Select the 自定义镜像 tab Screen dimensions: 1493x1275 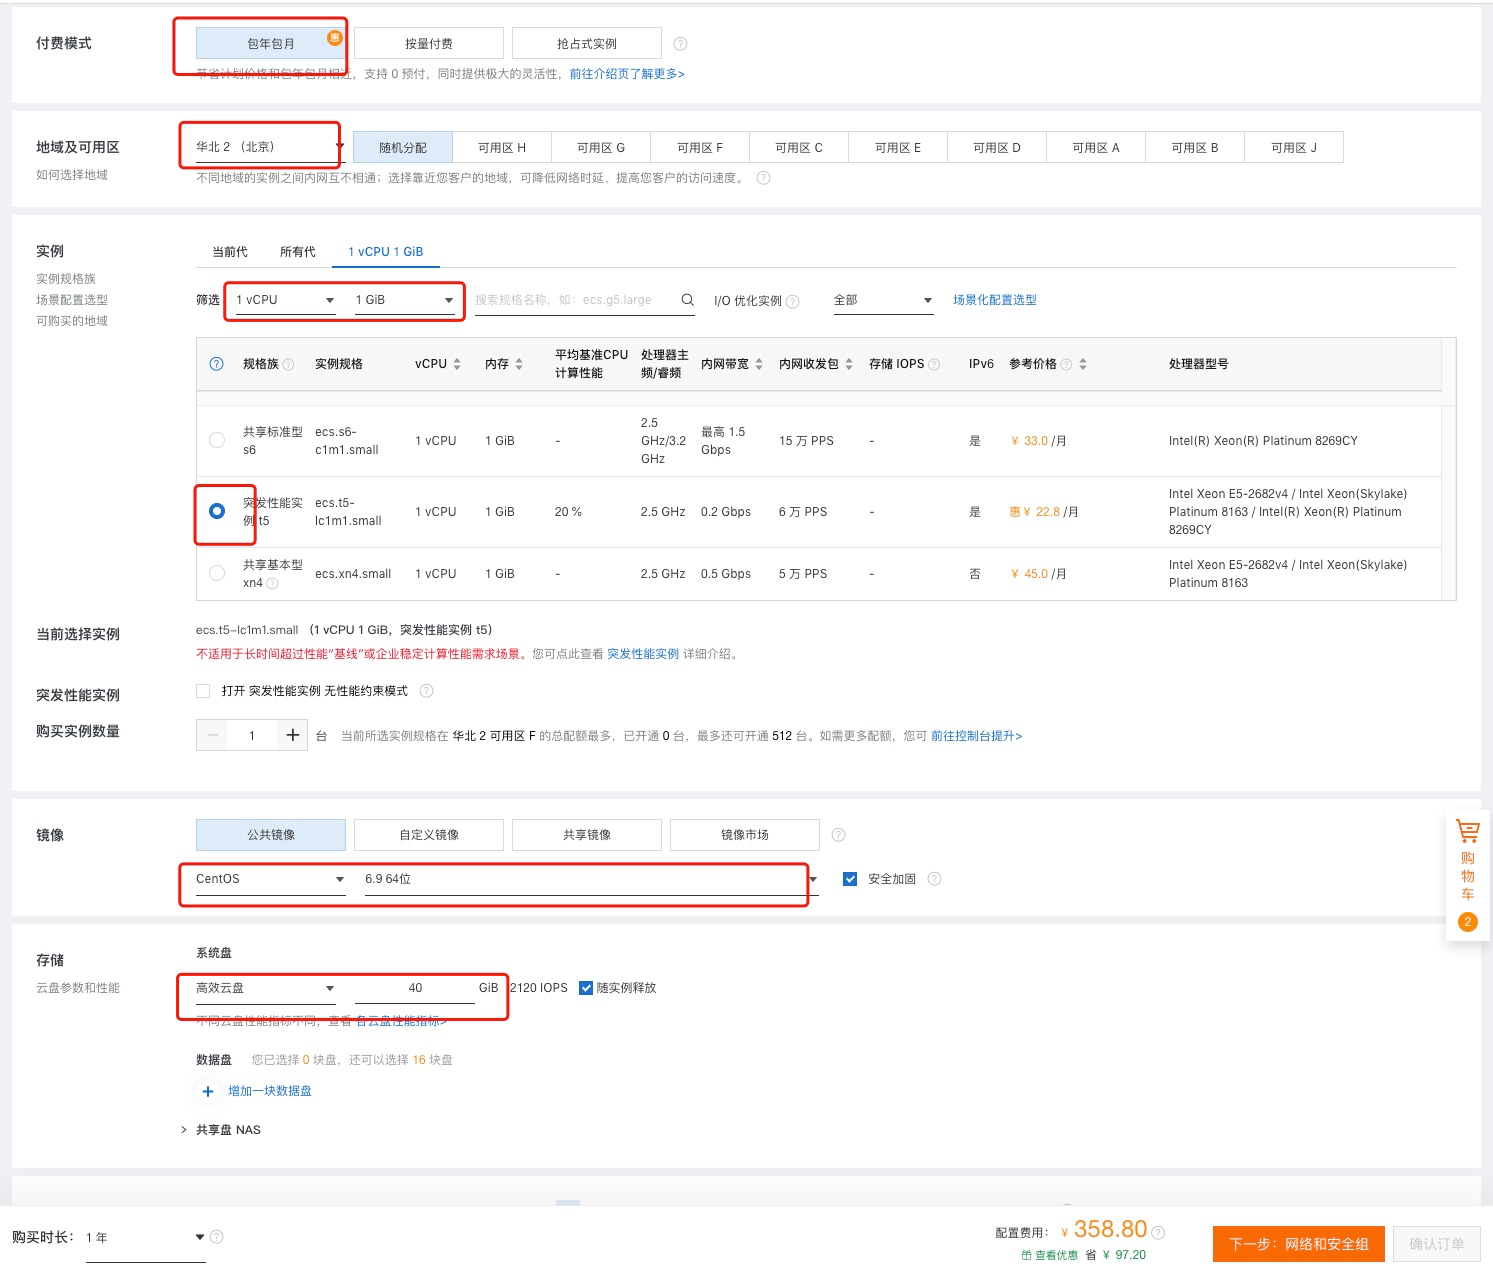[428, 835]
